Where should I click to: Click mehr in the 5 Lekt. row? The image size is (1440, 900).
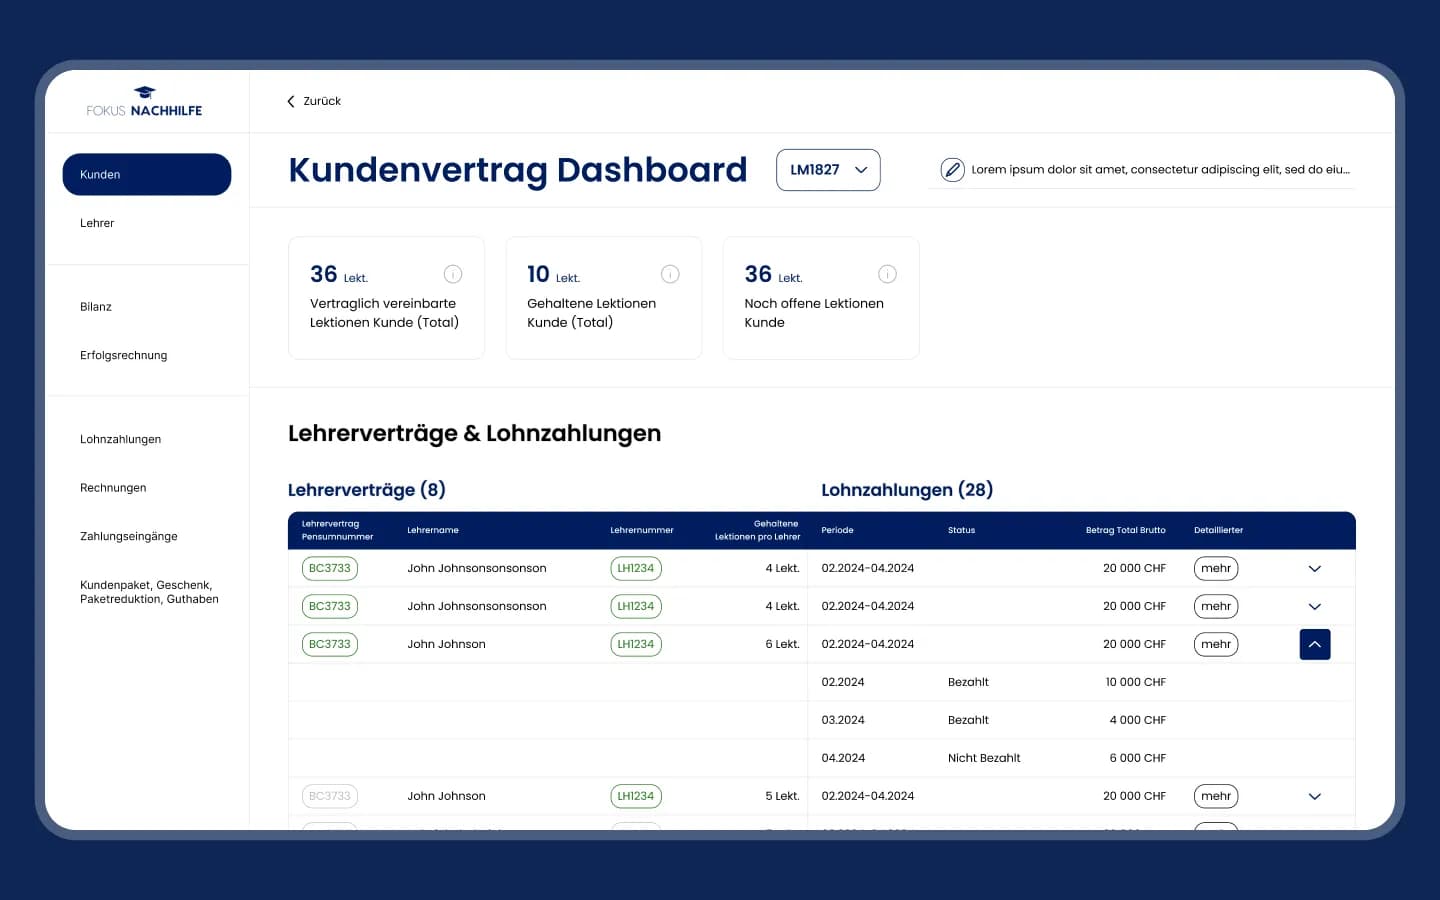click(1216, 797)
